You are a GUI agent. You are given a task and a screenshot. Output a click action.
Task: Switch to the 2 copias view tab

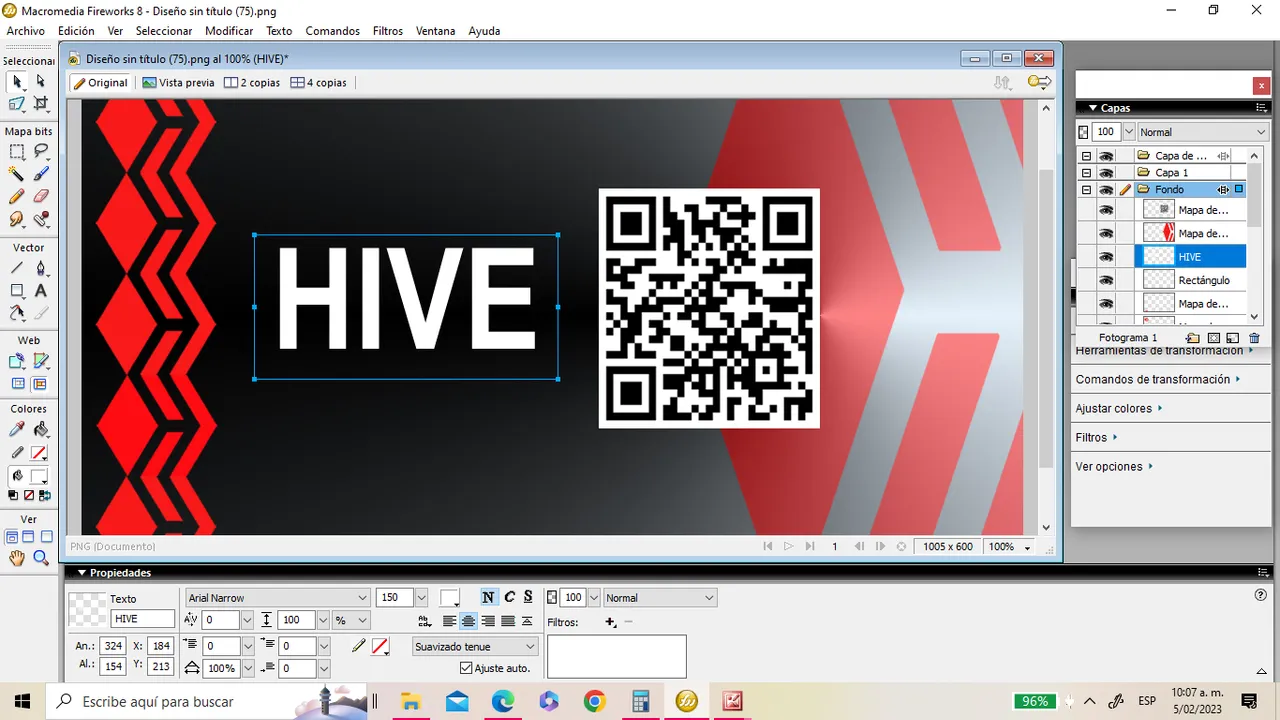pos(252,83)
